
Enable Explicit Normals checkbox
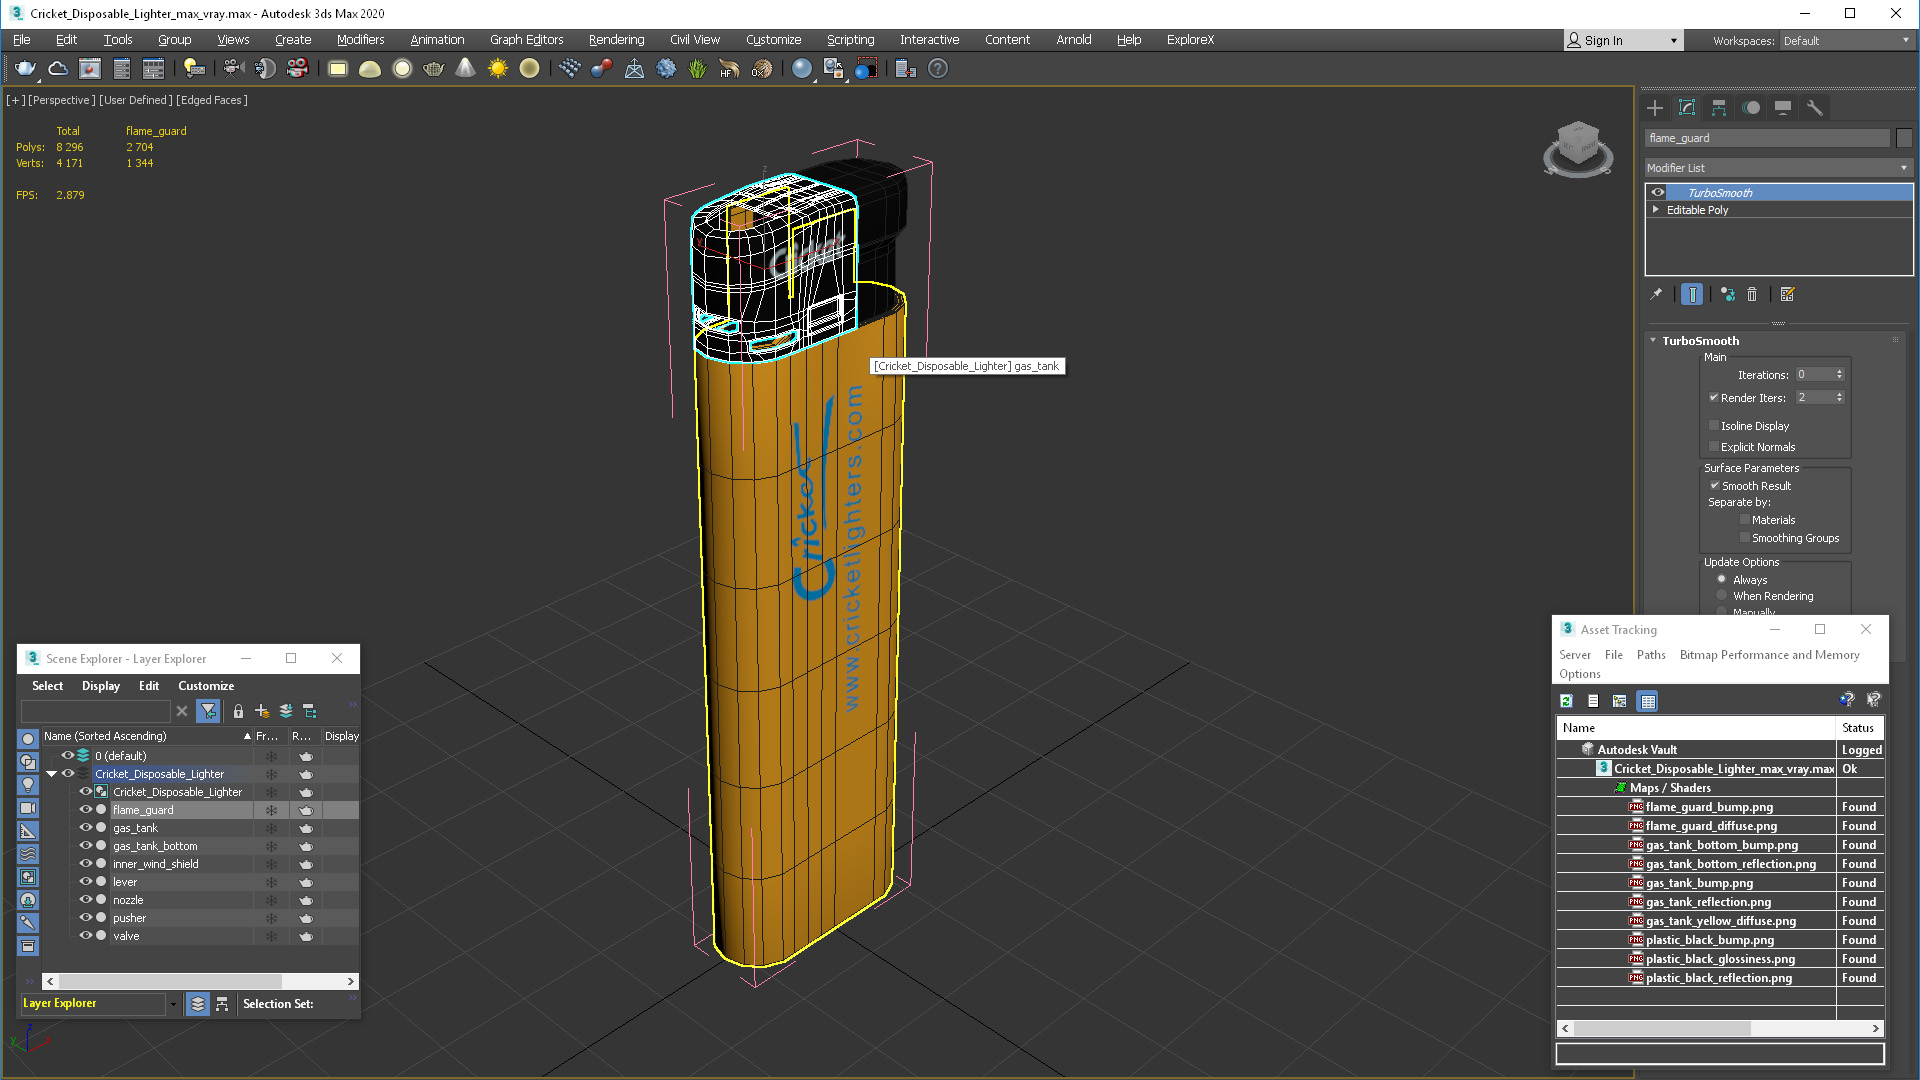click(x=1714, y=446)
